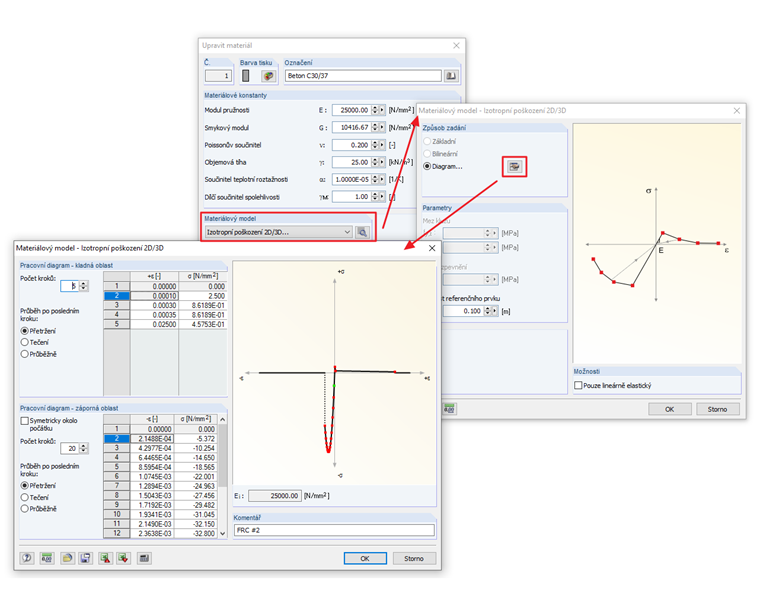
Task: Click Storno in back material model window
Action: (717, 409)
